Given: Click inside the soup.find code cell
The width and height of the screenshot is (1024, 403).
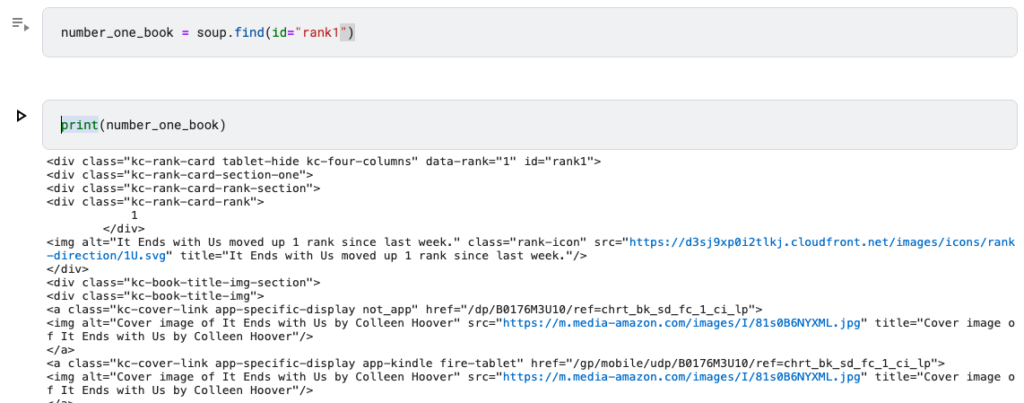Looking at the screenshot, I should click(x=530, y=33).
